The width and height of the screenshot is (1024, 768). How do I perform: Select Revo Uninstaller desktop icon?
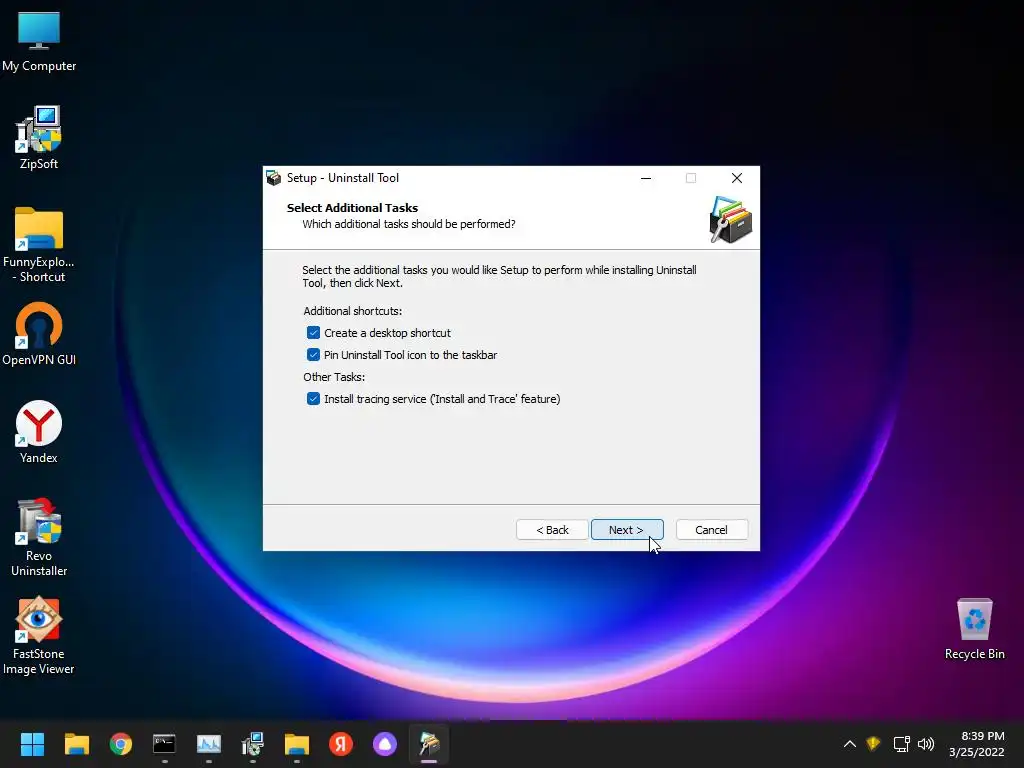click(x=39, y=537)
